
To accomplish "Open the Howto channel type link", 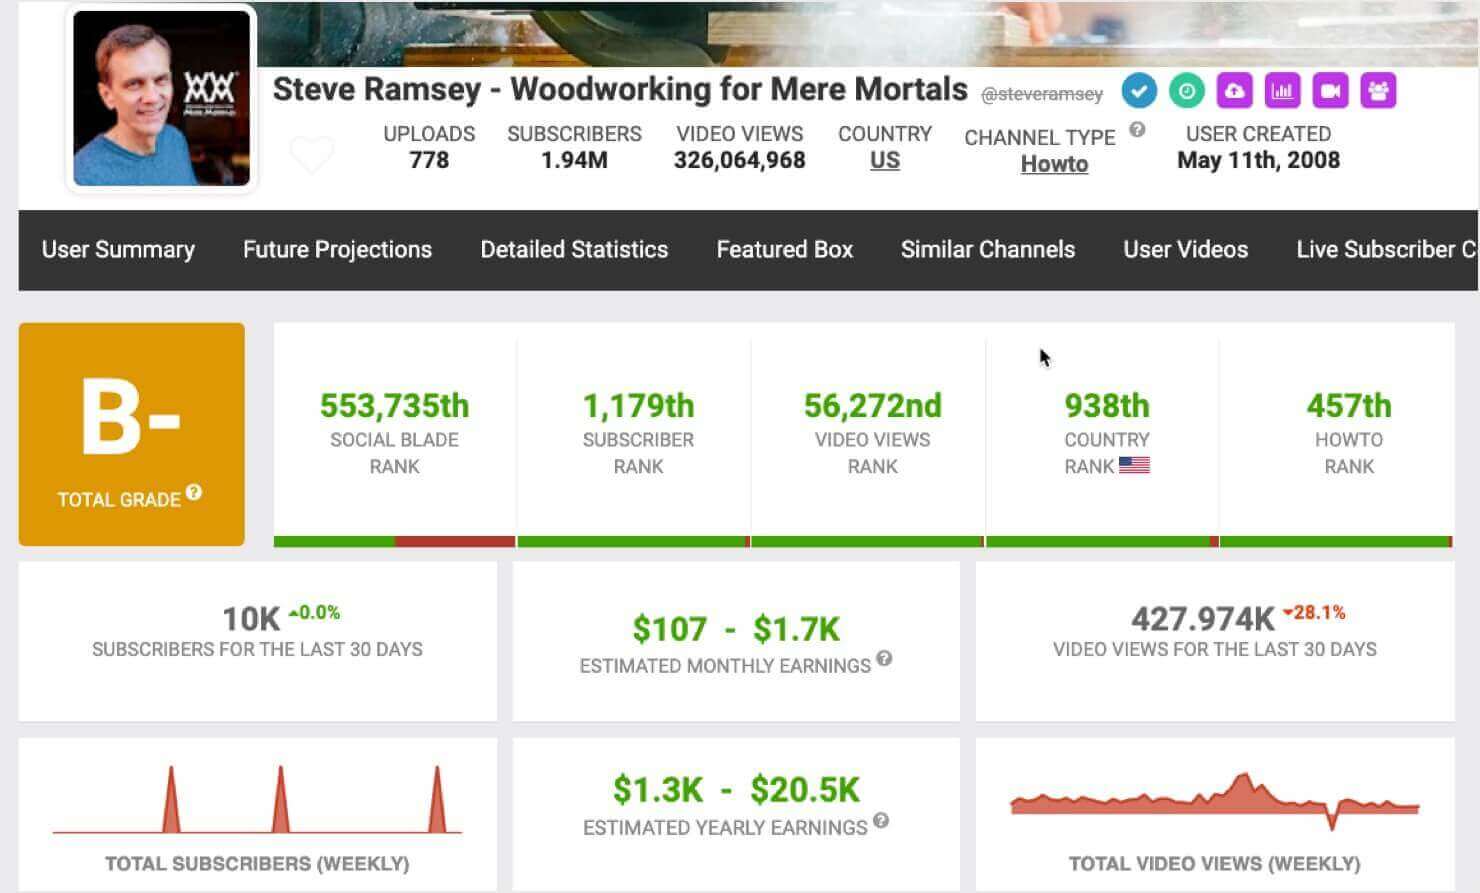I will point(1054,164).
